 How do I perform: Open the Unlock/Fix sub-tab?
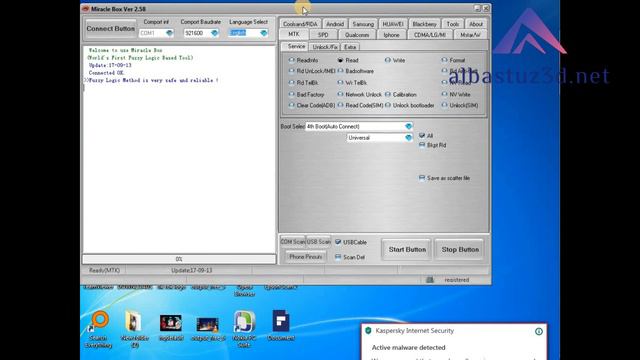324,47
